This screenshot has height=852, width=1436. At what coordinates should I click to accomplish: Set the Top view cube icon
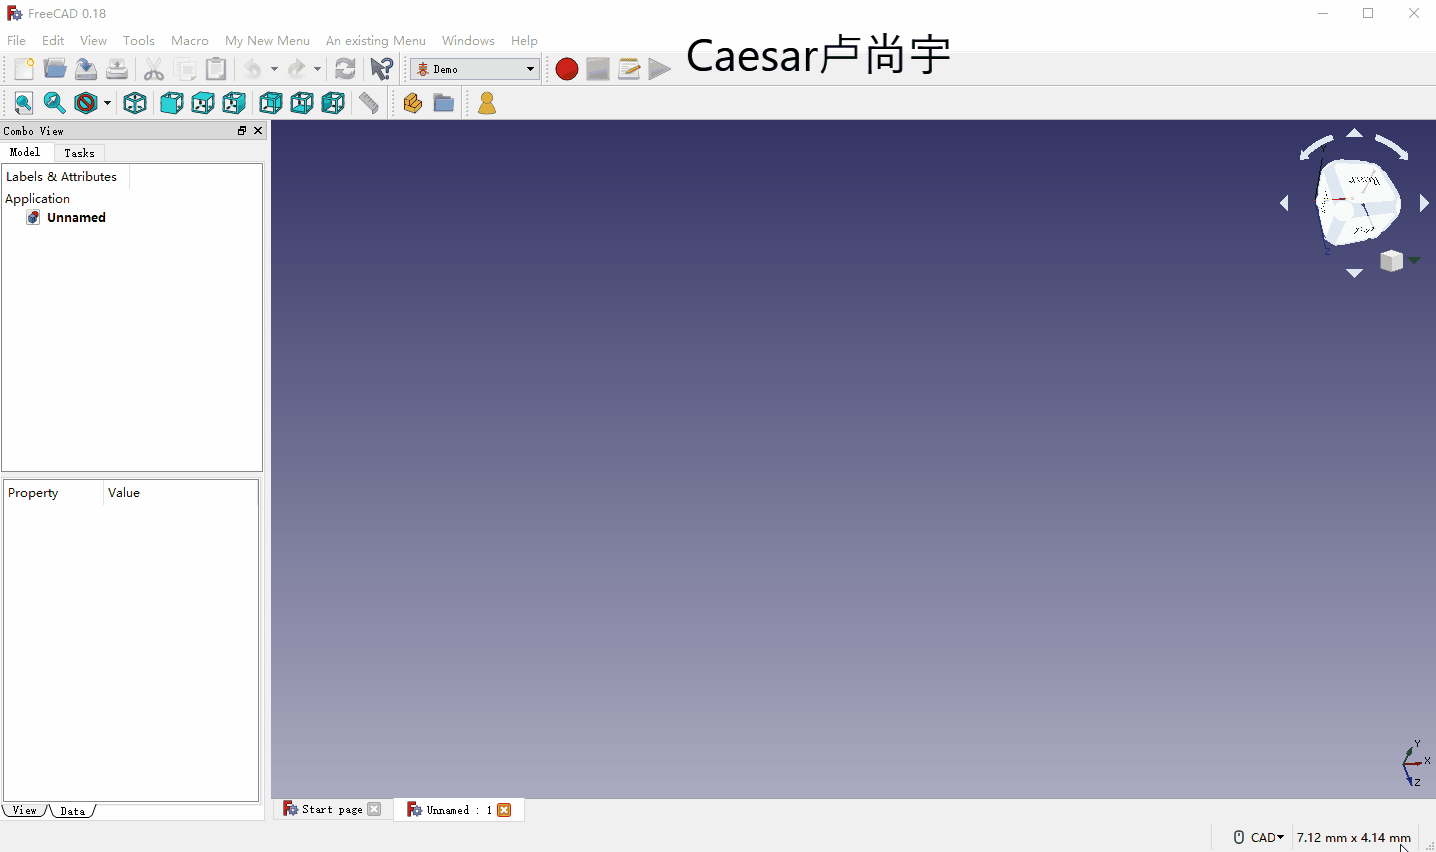click(x=203, y=103)
